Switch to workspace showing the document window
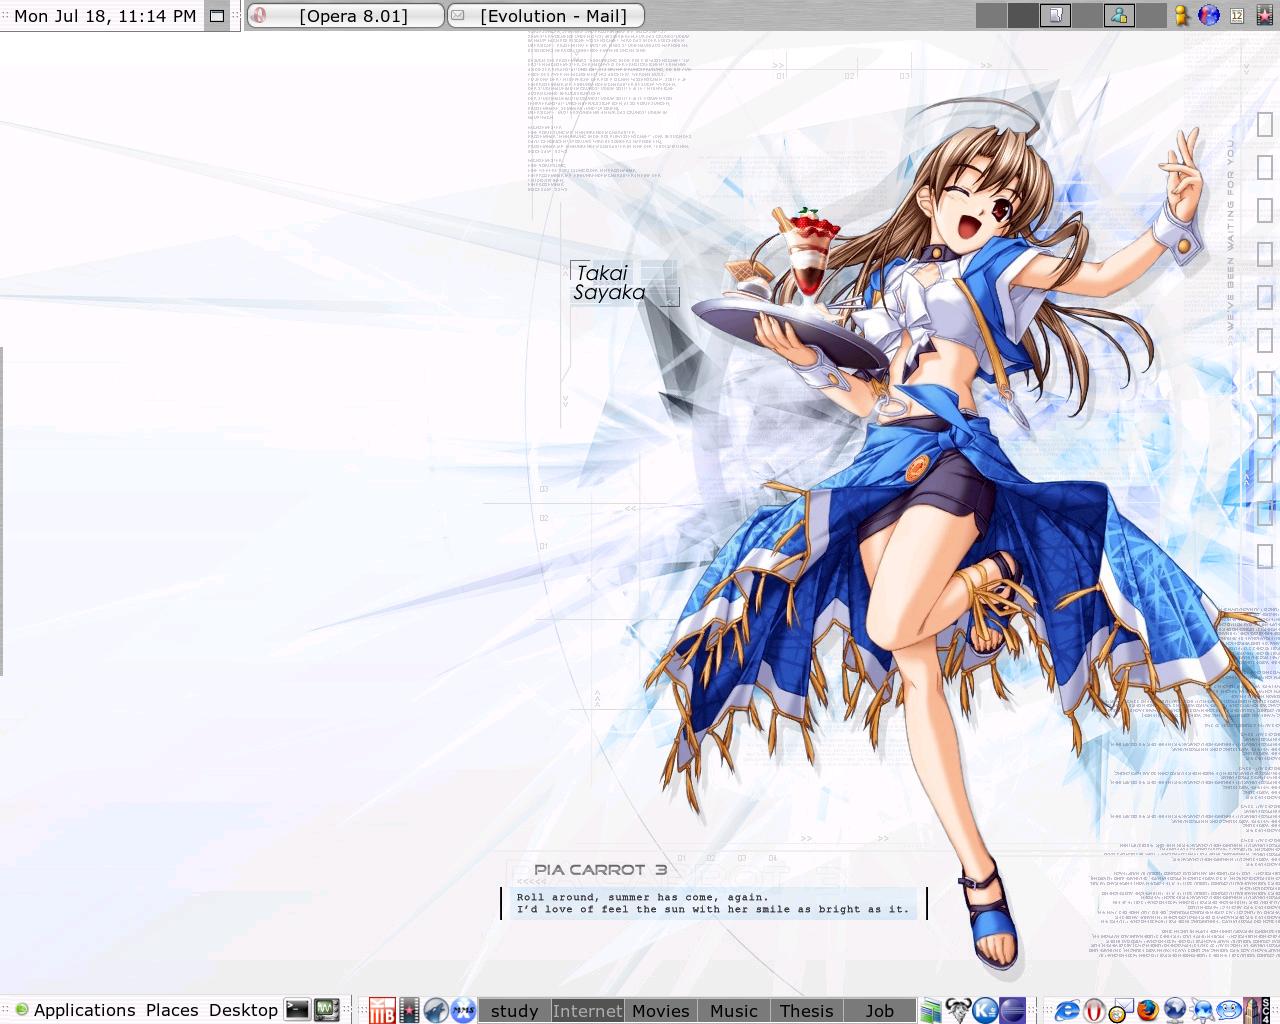Viewport: 1280px width, 1024px height. (x=1055, y=15)
